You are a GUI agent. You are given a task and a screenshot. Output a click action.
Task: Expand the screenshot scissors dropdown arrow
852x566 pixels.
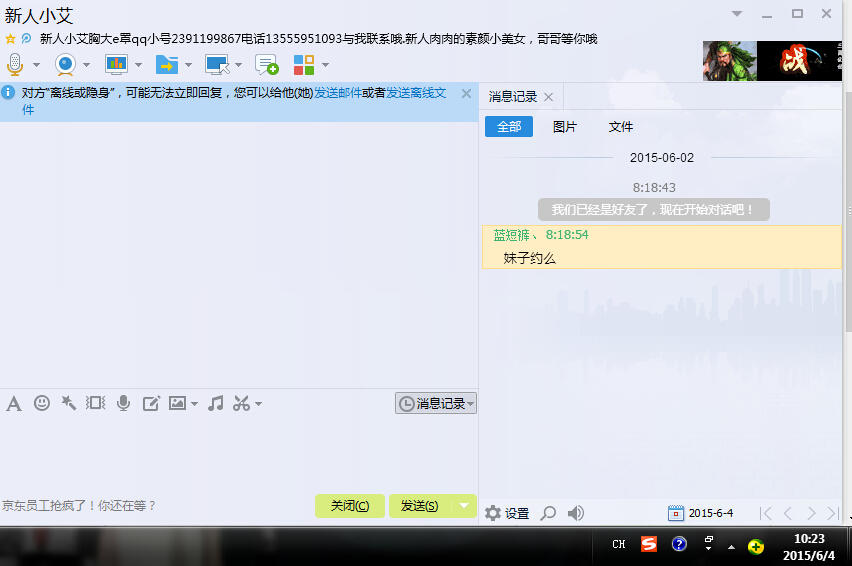[x=259, y=404]
